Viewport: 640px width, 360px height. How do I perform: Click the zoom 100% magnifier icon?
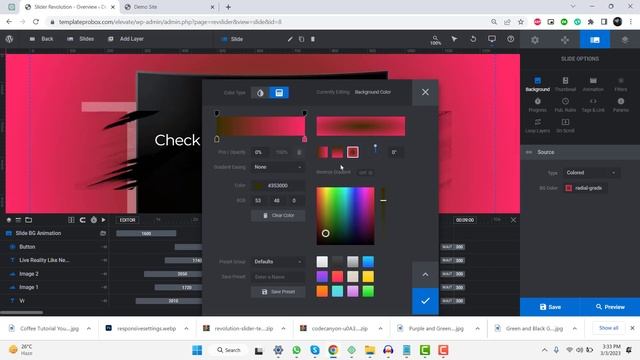click(436, 40)
